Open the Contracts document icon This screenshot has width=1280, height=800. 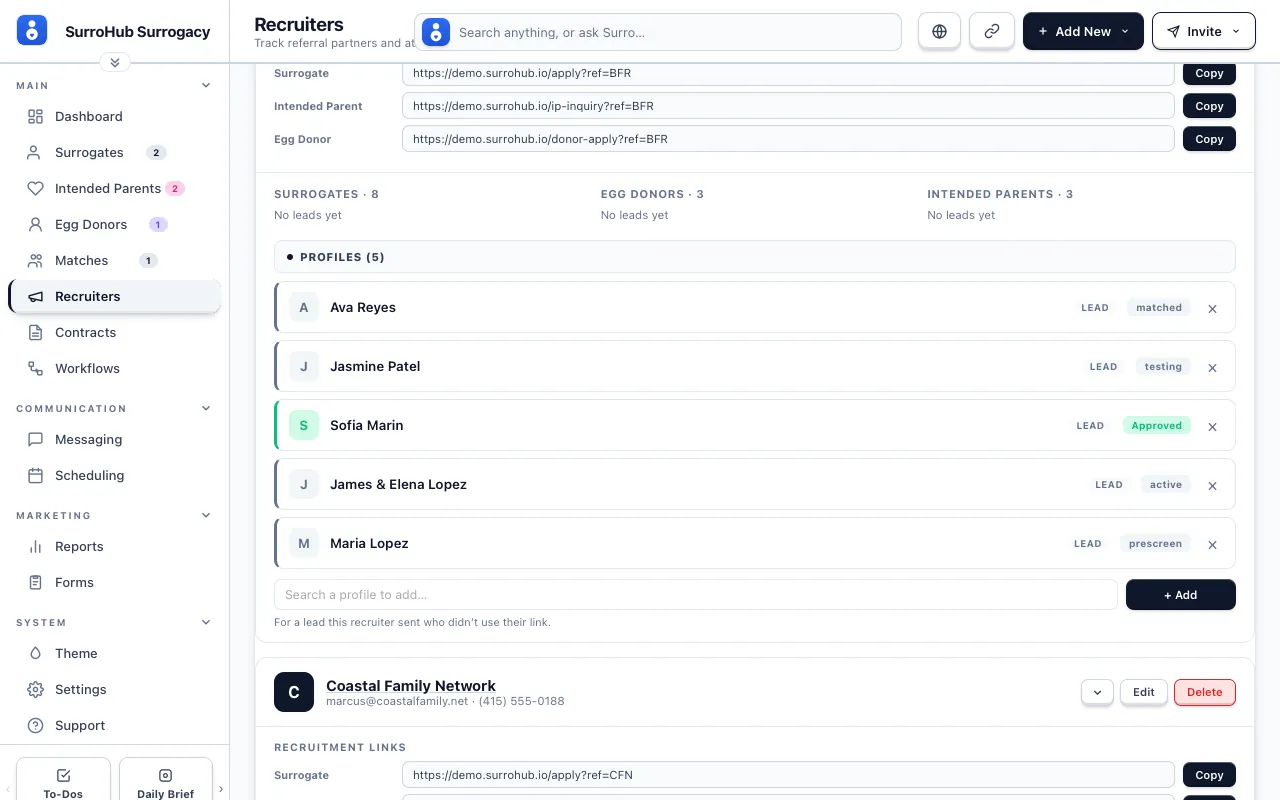(x=35, y=333)
